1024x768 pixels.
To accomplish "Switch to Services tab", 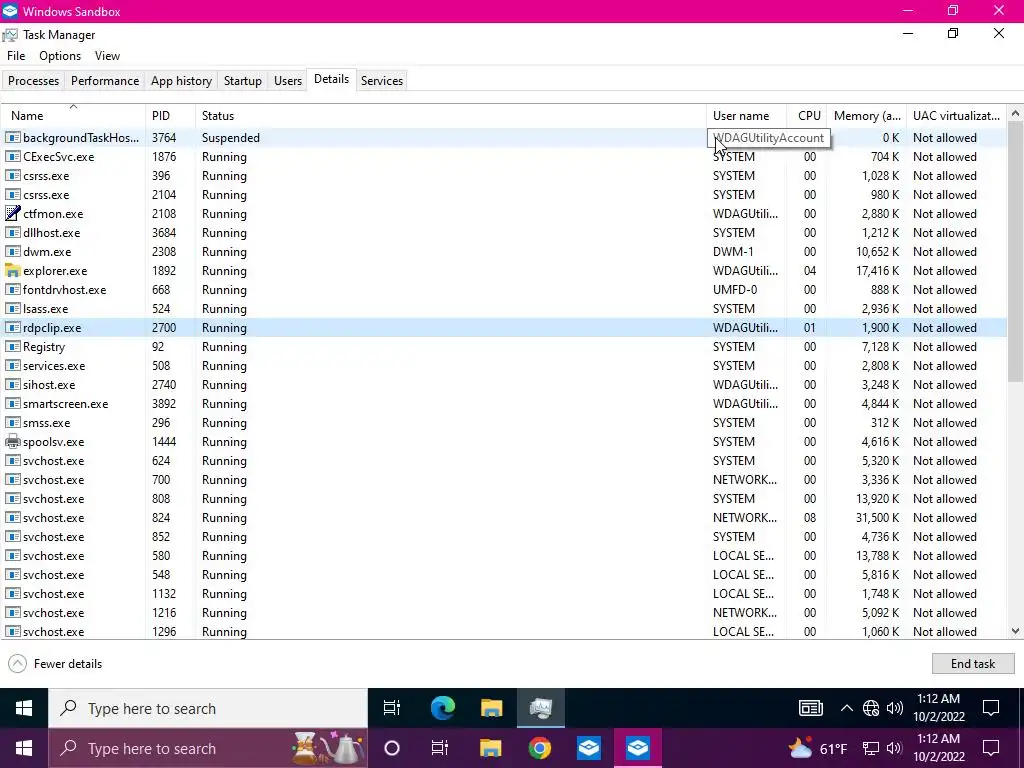I will [x=382, y=81].
